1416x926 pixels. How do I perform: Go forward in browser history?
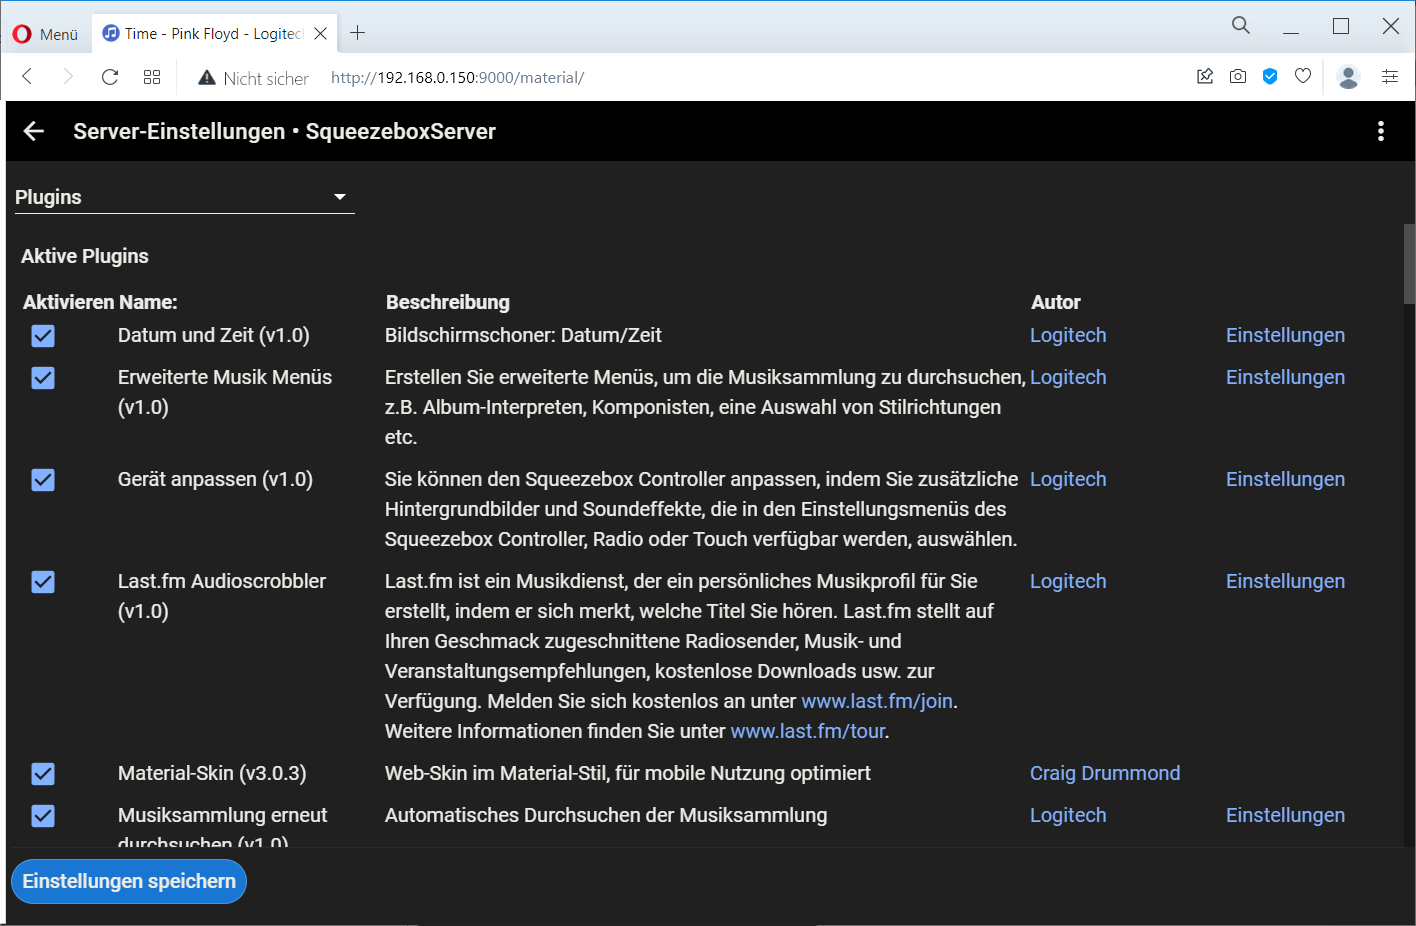[x=68, y=77]
